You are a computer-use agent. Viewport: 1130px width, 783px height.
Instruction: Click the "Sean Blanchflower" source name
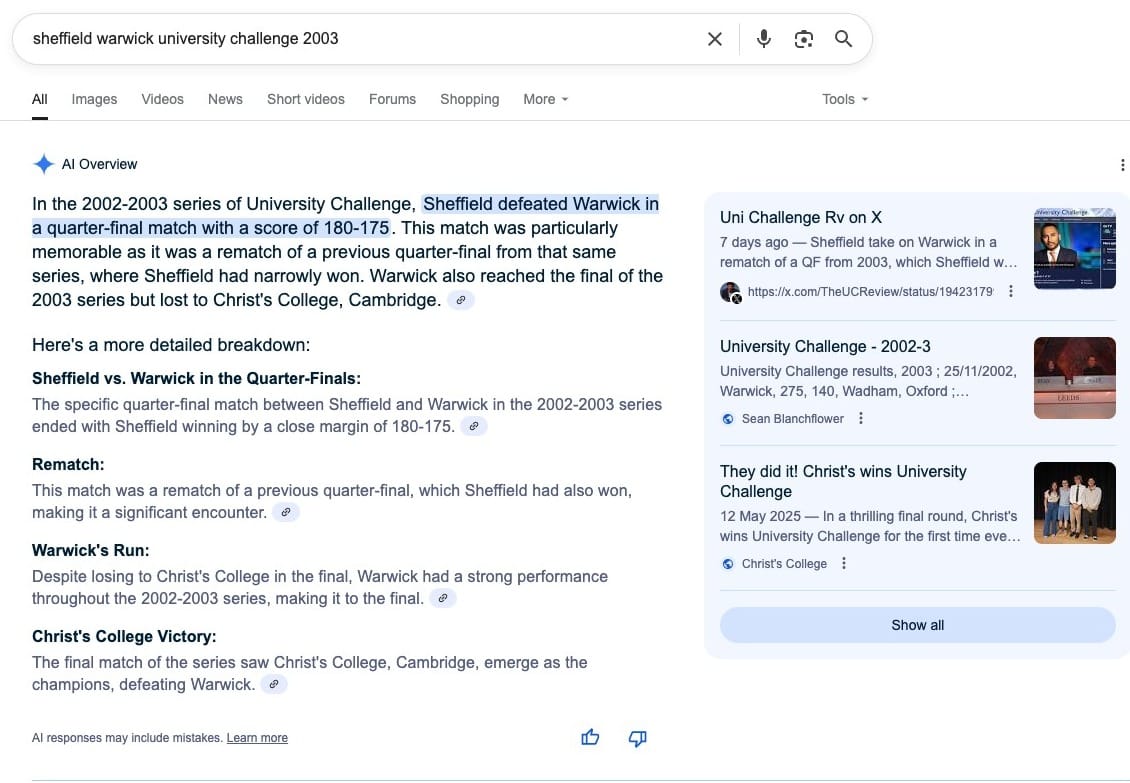pyautogui.click(x=793, y=419)
